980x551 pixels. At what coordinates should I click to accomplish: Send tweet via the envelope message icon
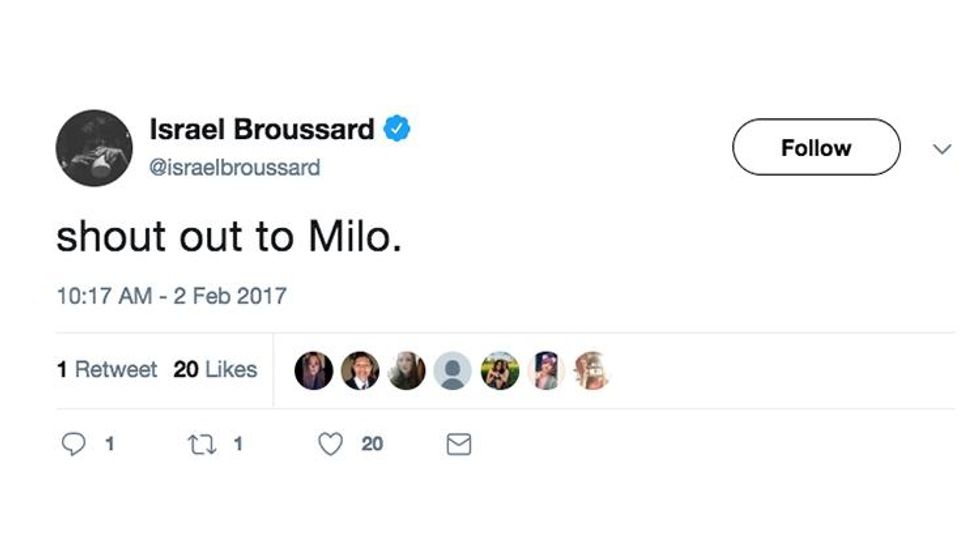coord(458,444)
